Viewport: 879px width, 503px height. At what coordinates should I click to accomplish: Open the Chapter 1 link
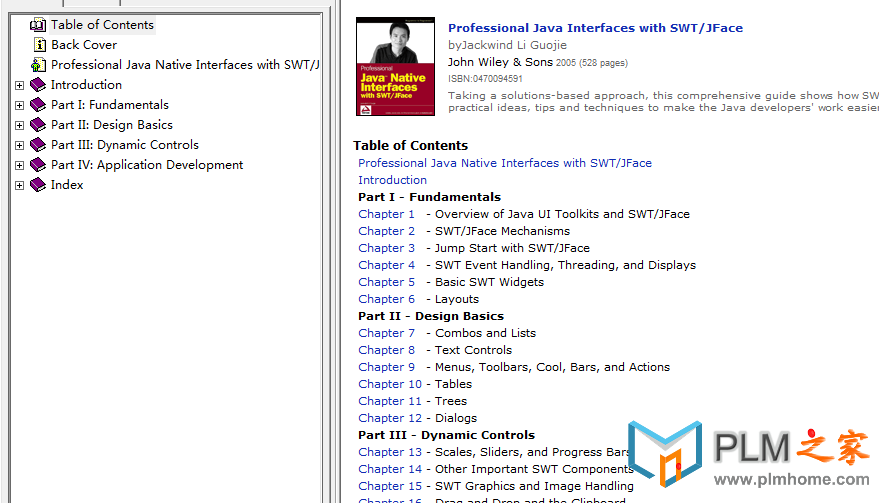click(x=386, y=214)
